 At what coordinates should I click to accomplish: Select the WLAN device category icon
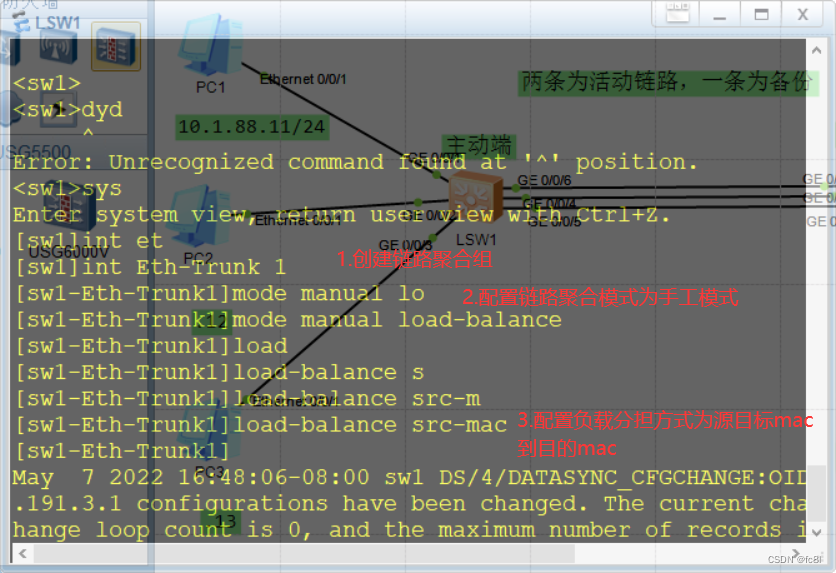pyautogui.click(x=58, y=48)
